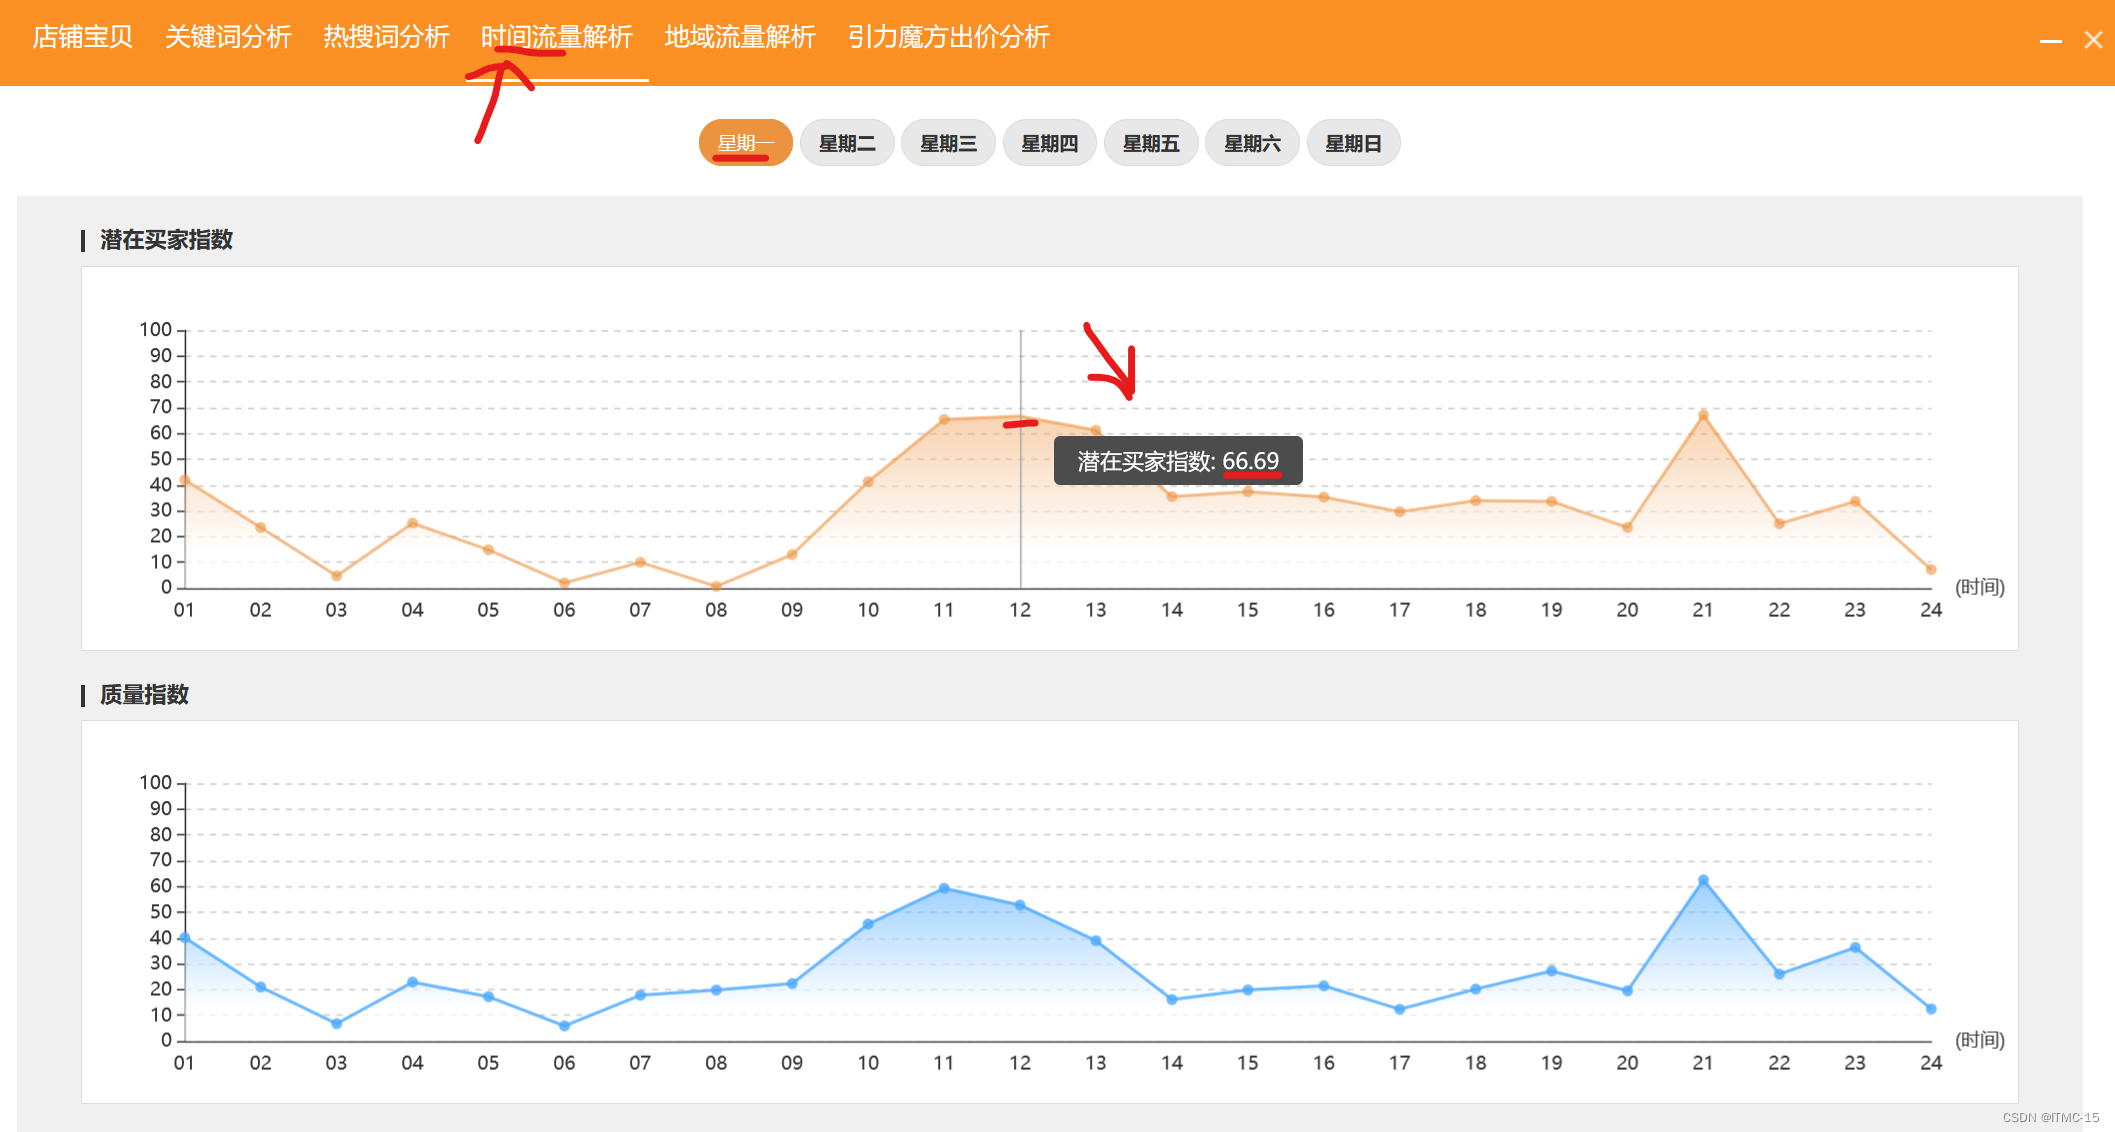
Task: Click hour 11 peak on 质量指数 chart
Action: 944,888
